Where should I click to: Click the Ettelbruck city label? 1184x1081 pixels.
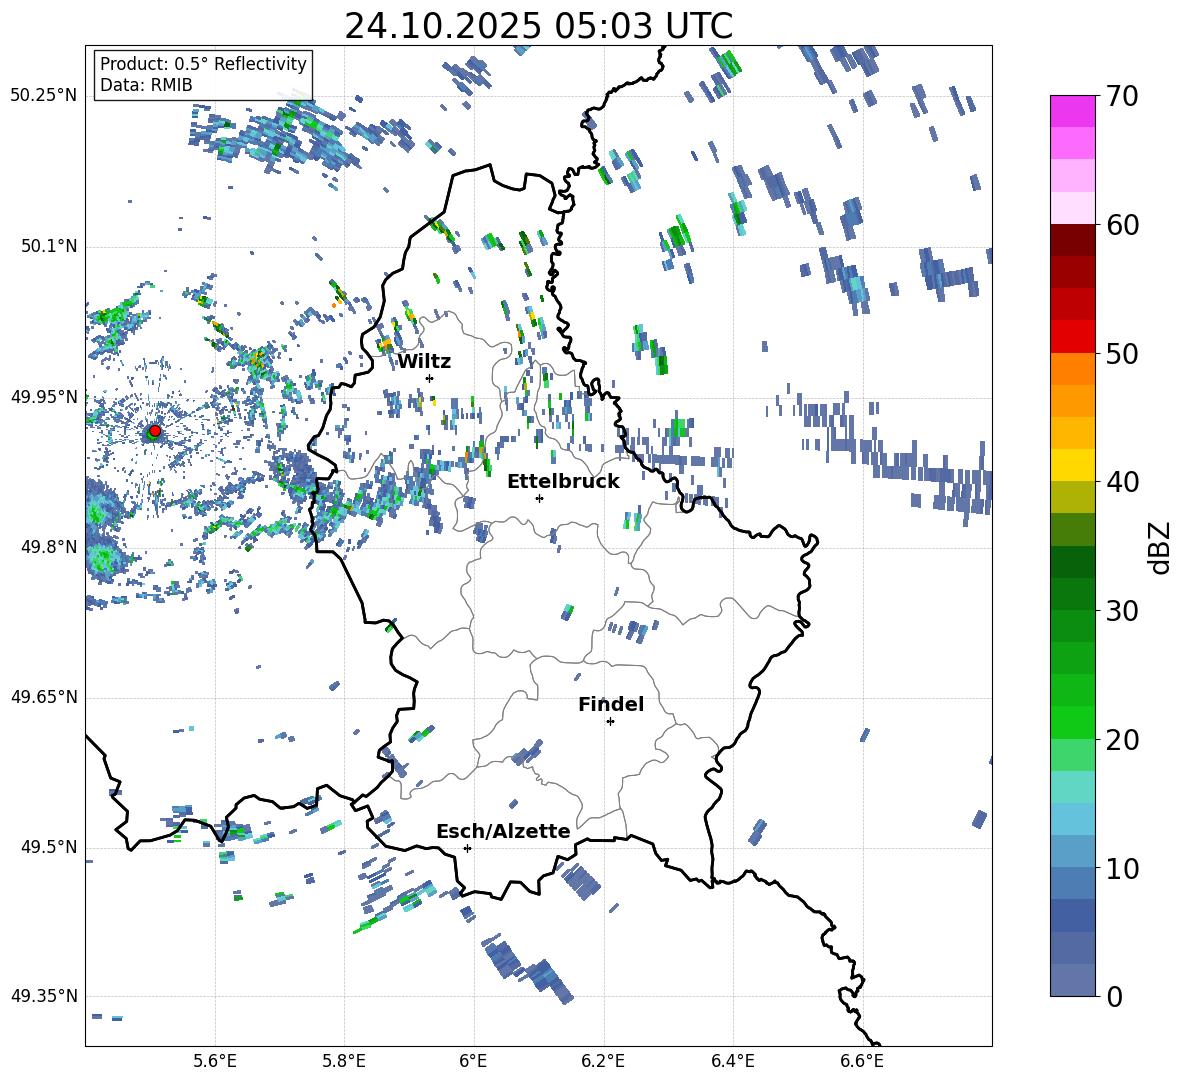point(563,482)
